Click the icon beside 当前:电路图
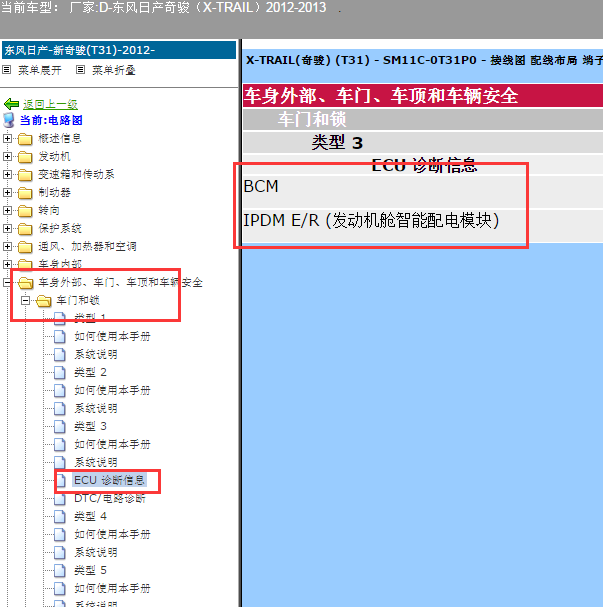603x607 pixels. point(9,120)
